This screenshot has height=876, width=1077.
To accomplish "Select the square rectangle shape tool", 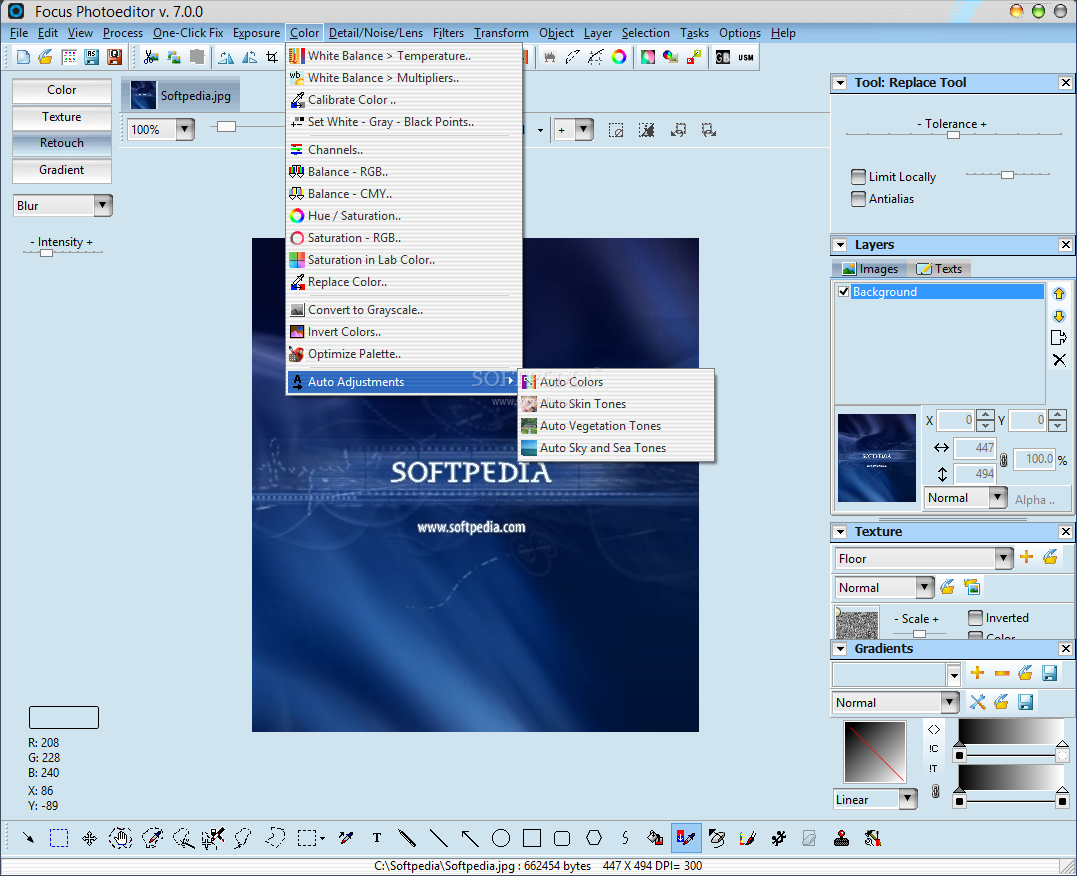I will click(532, 838).
